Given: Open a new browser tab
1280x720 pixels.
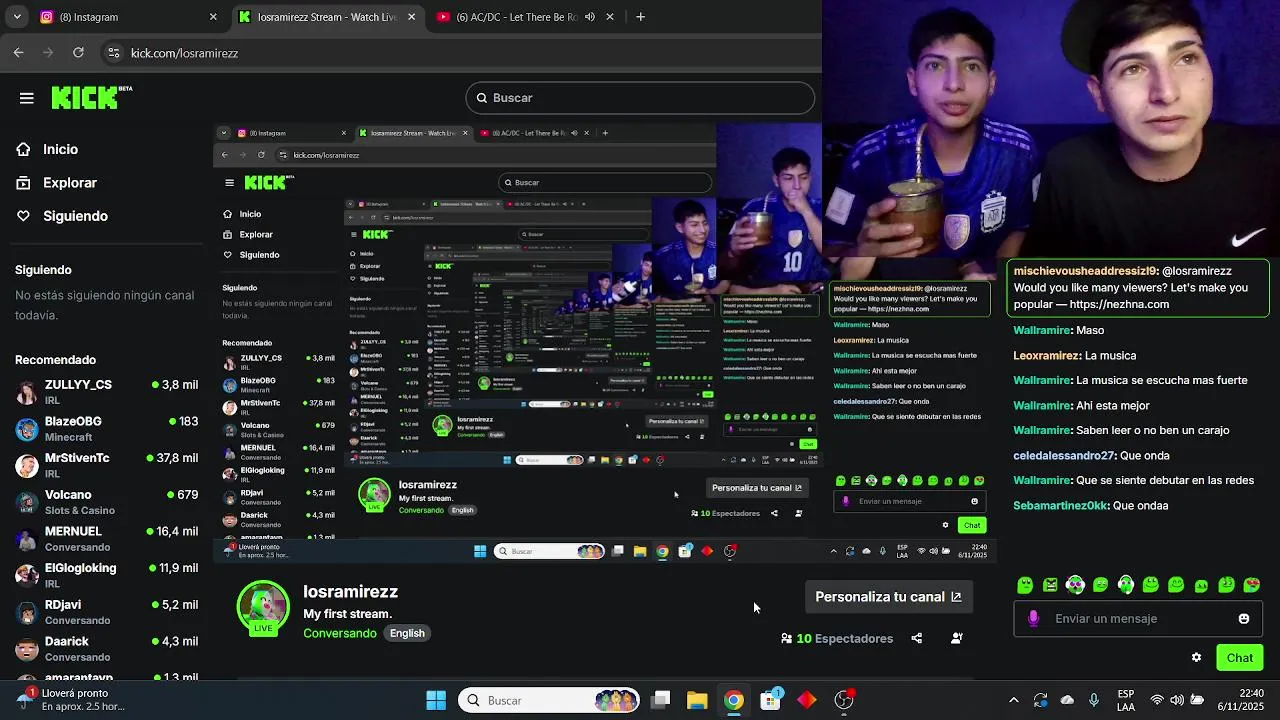Looking at the screenshot, I should 640,17.
